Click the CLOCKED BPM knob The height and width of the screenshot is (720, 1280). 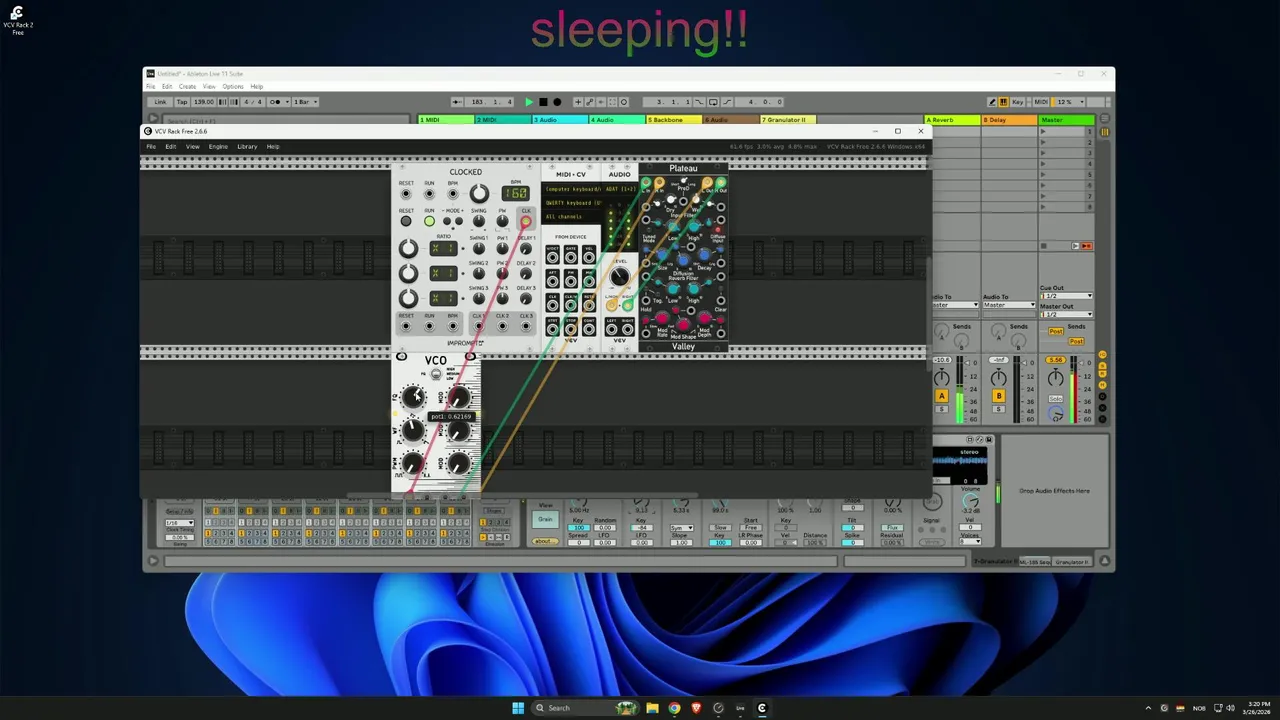[479, 193]
